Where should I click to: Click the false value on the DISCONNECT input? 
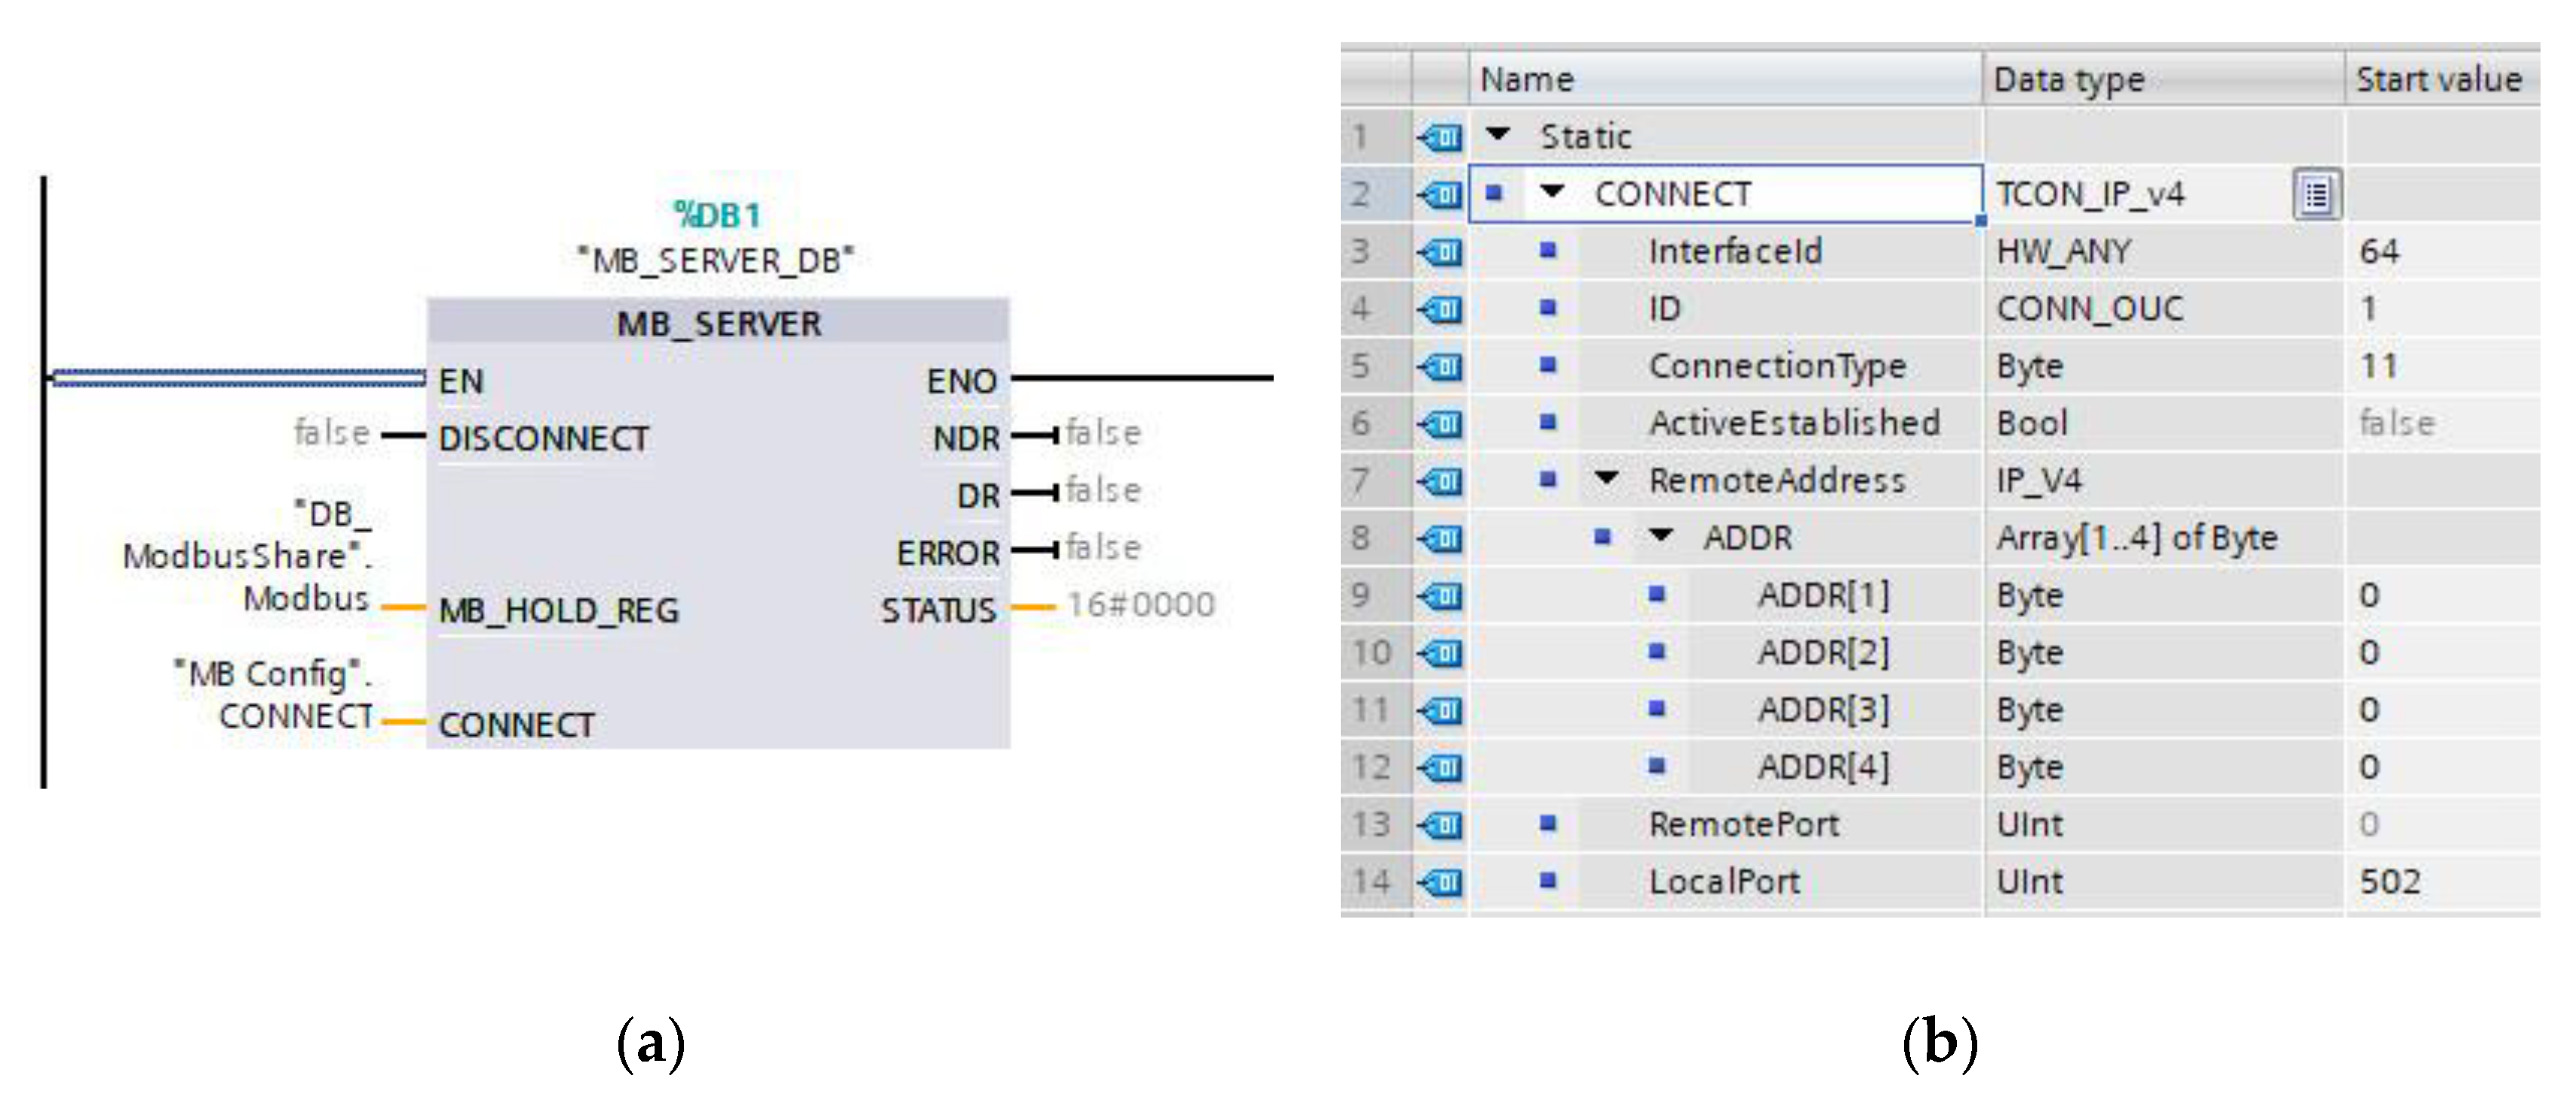click(x=332, y=434)
